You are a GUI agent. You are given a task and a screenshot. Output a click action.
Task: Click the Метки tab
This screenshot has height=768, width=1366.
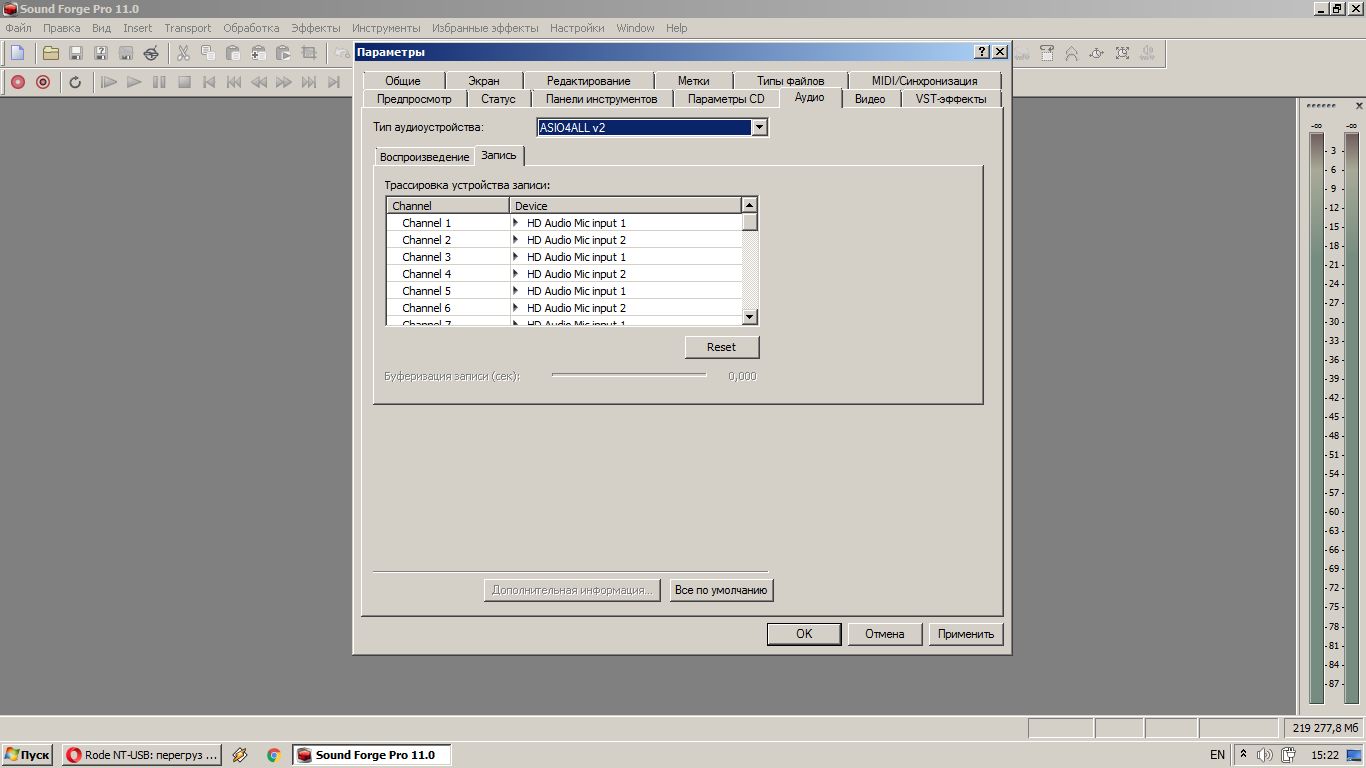[x=693, y=81]
